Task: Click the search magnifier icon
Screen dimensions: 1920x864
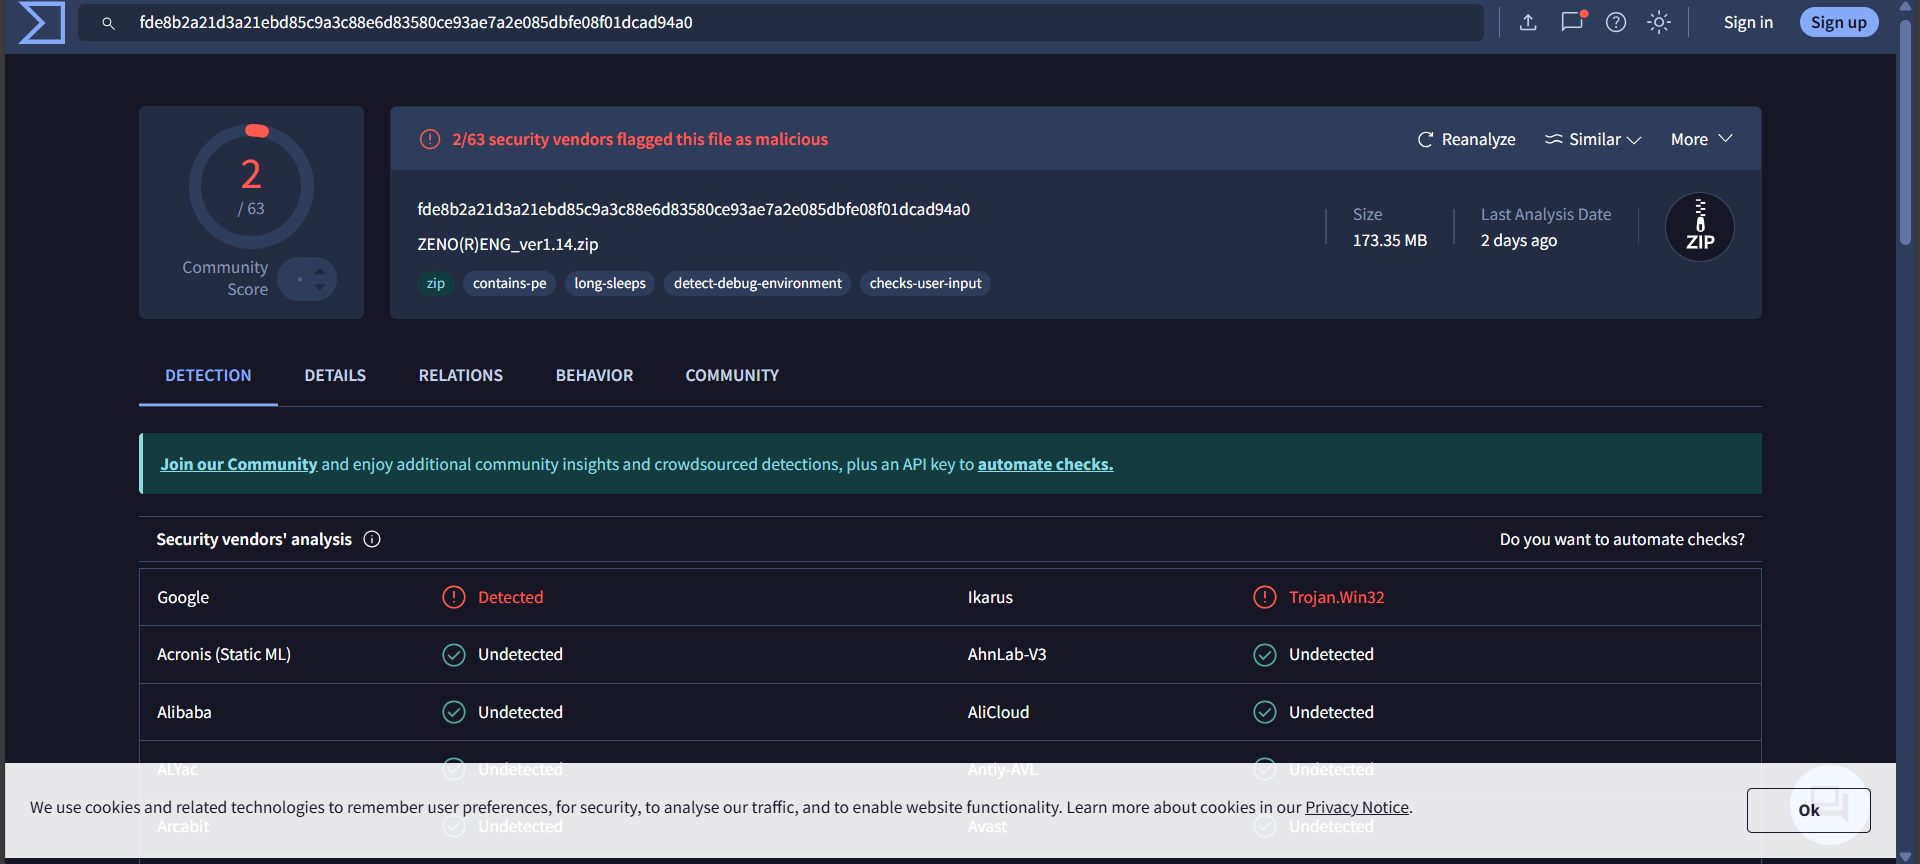Action: 108,23
